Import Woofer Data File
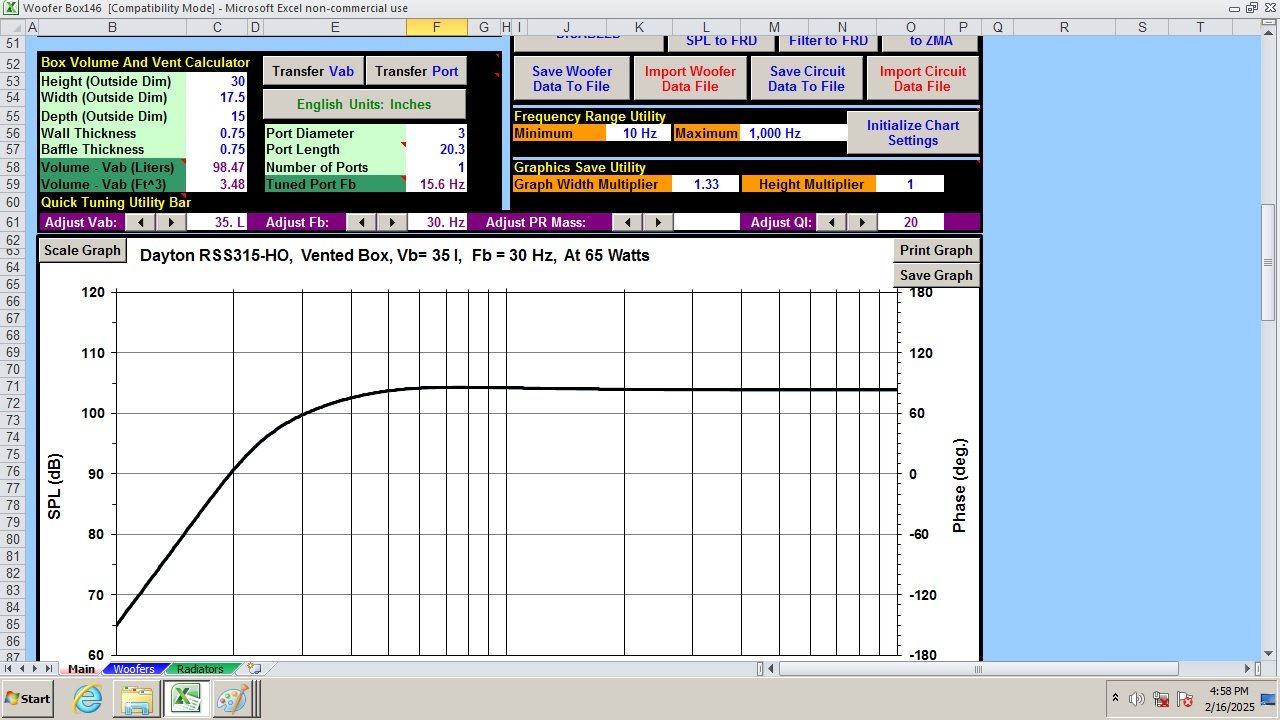 click(x=690, y=79)
